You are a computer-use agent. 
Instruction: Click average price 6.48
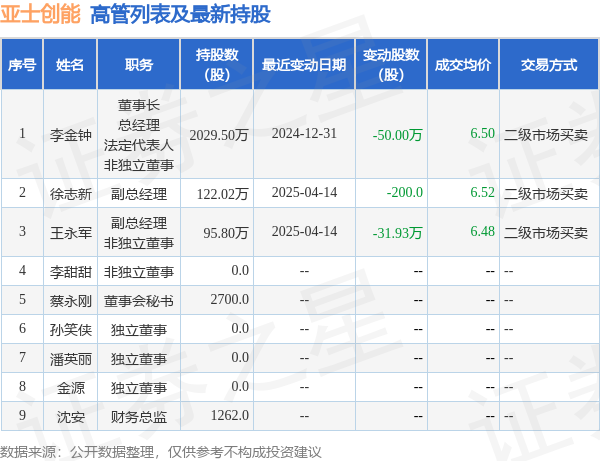[x=483, y=231]
